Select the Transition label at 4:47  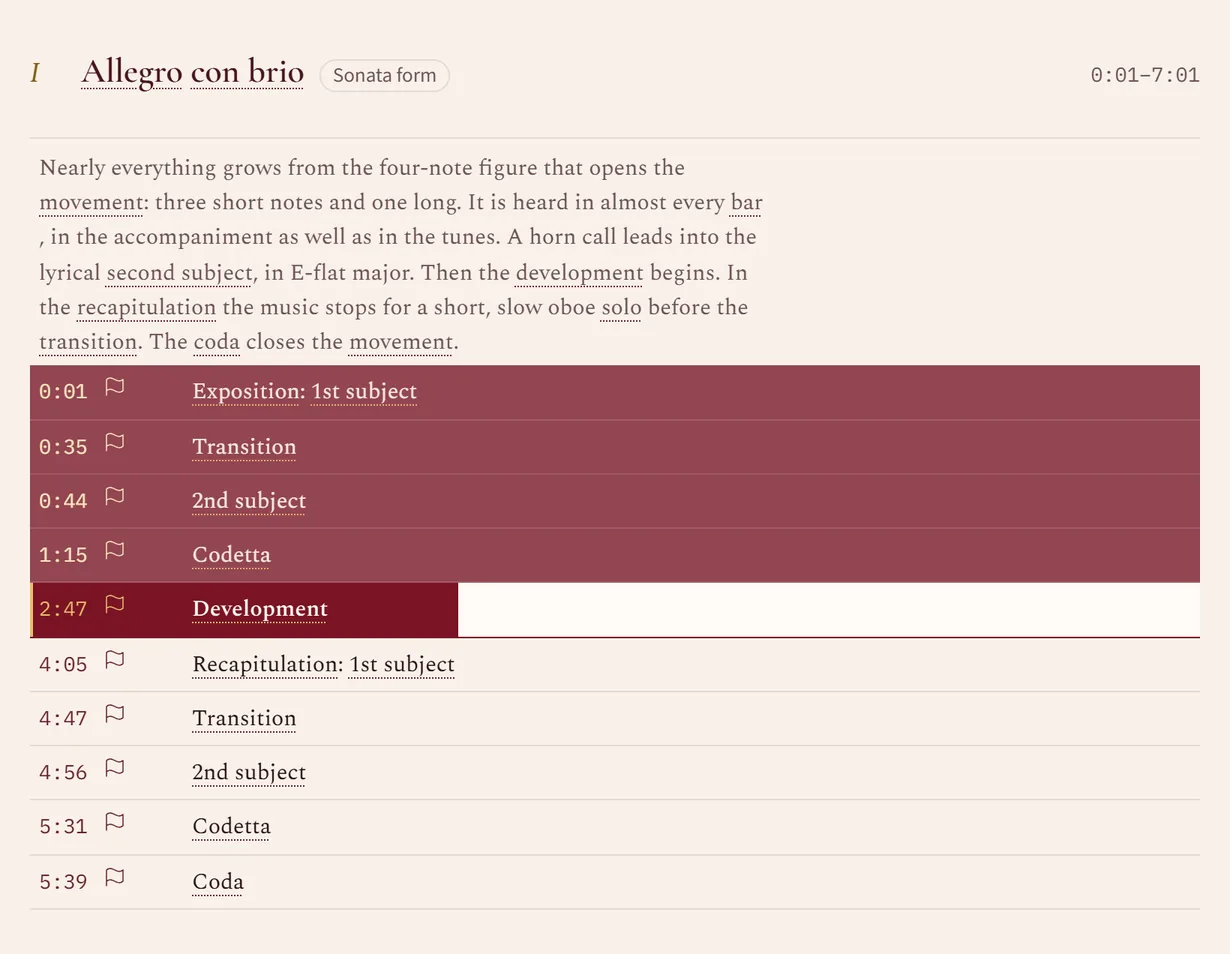point(244,718)
